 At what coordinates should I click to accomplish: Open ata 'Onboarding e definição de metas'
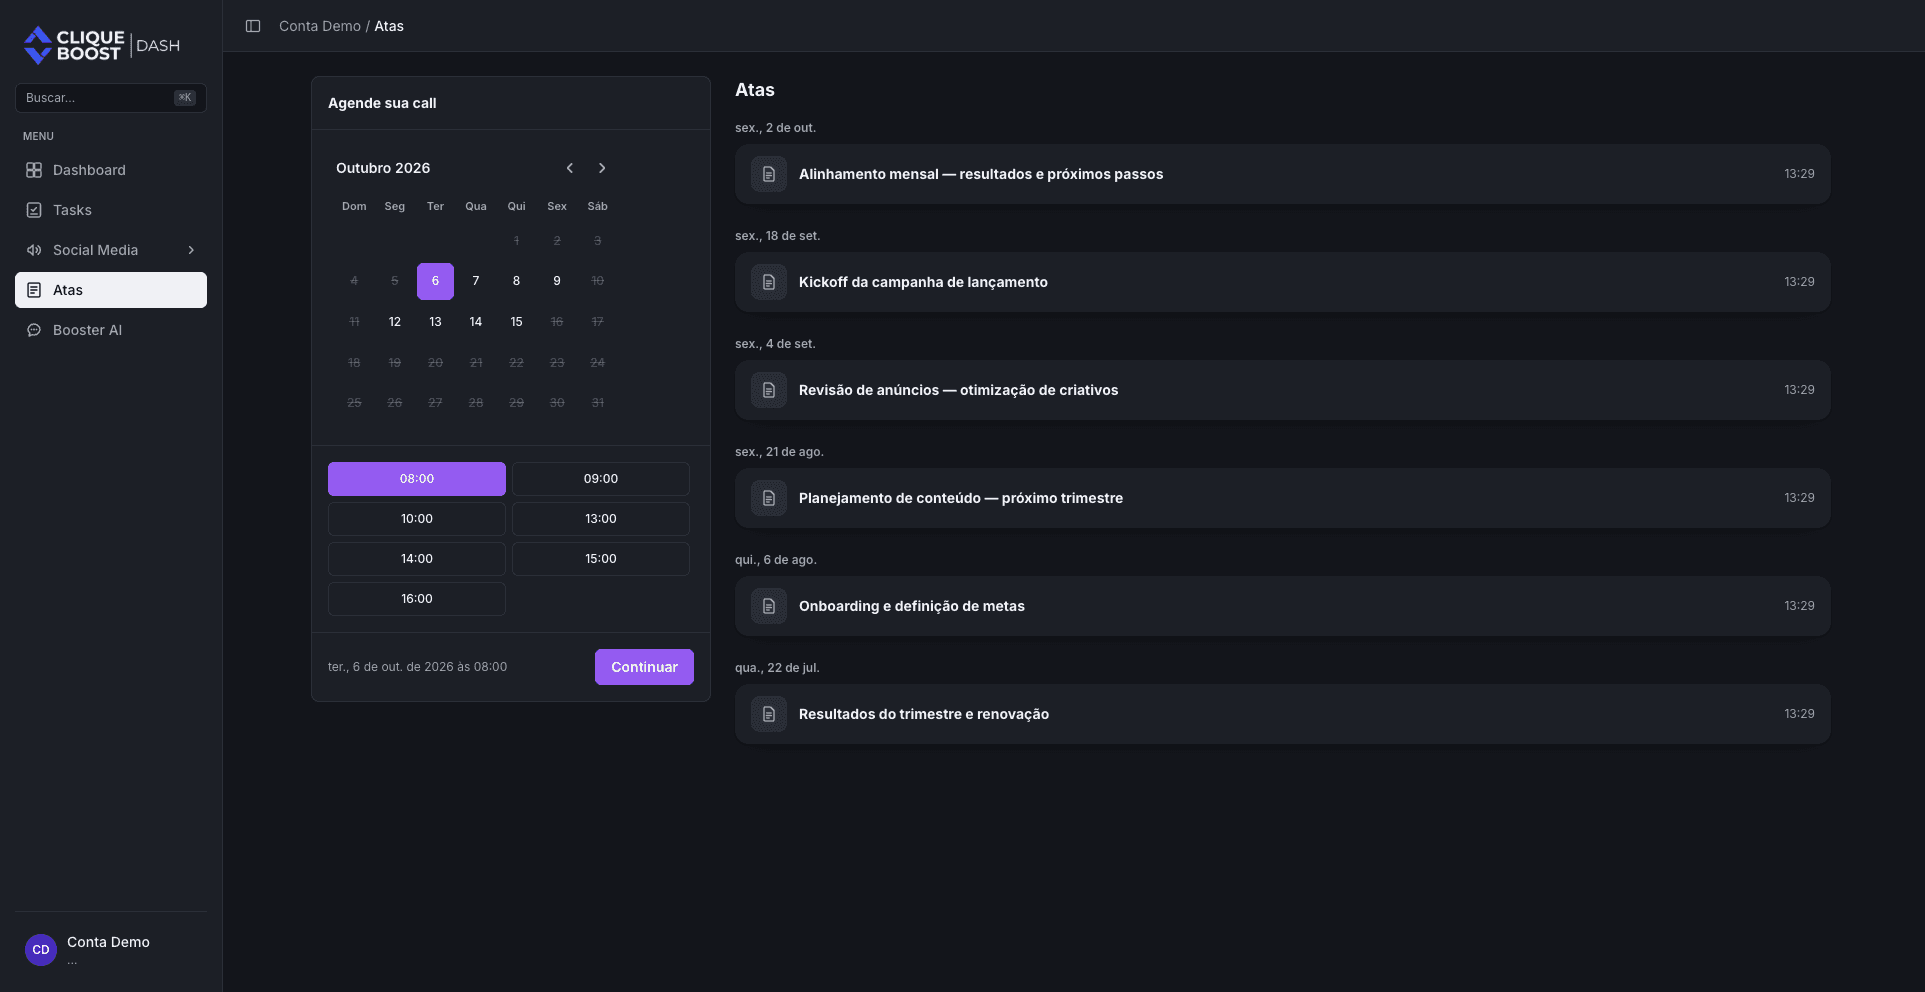tap(1283, 606)
